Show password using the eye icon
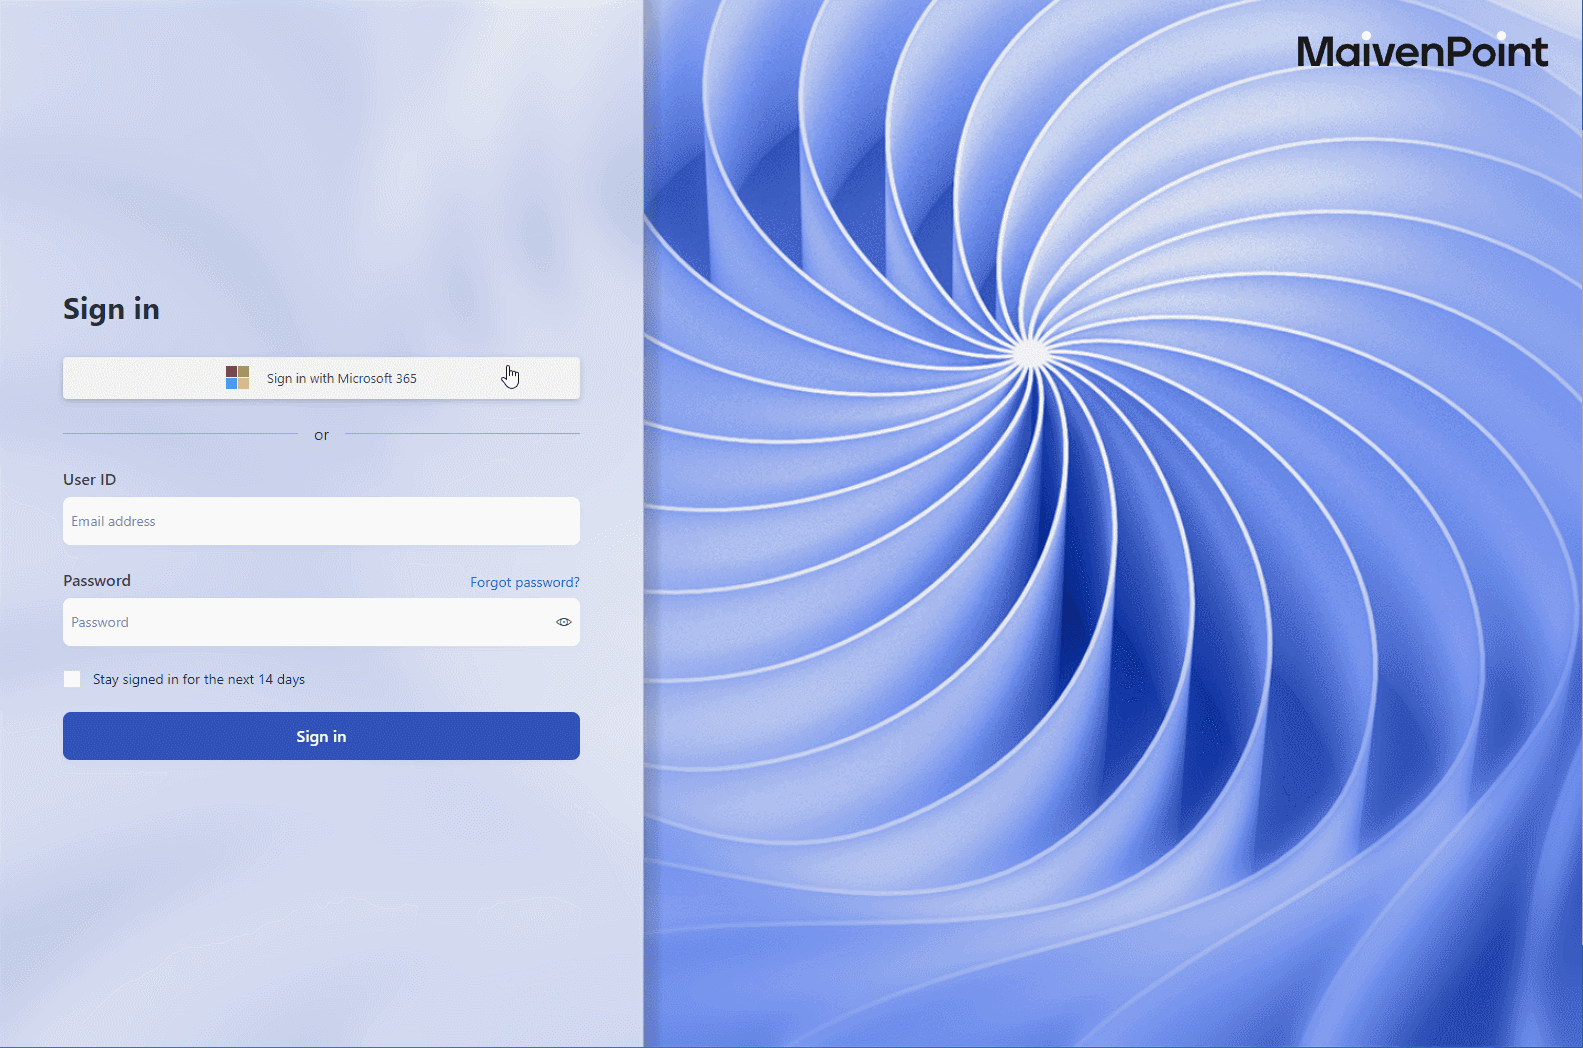This screenshot has height=1048, width=1583. (x=564, y=622)
